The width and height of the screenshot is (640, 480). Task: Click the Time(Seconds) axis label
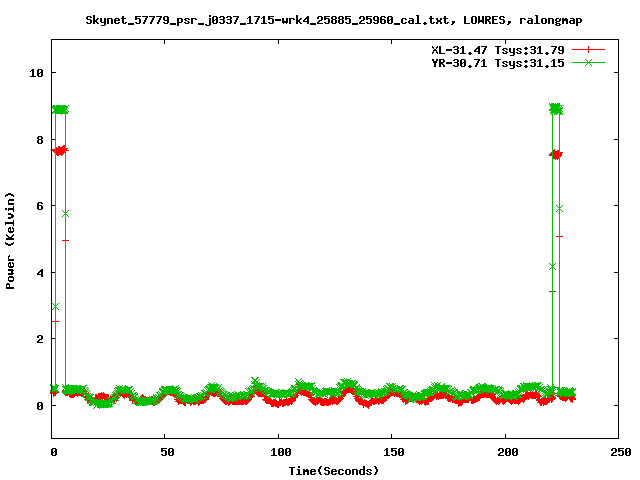(334, 471)
